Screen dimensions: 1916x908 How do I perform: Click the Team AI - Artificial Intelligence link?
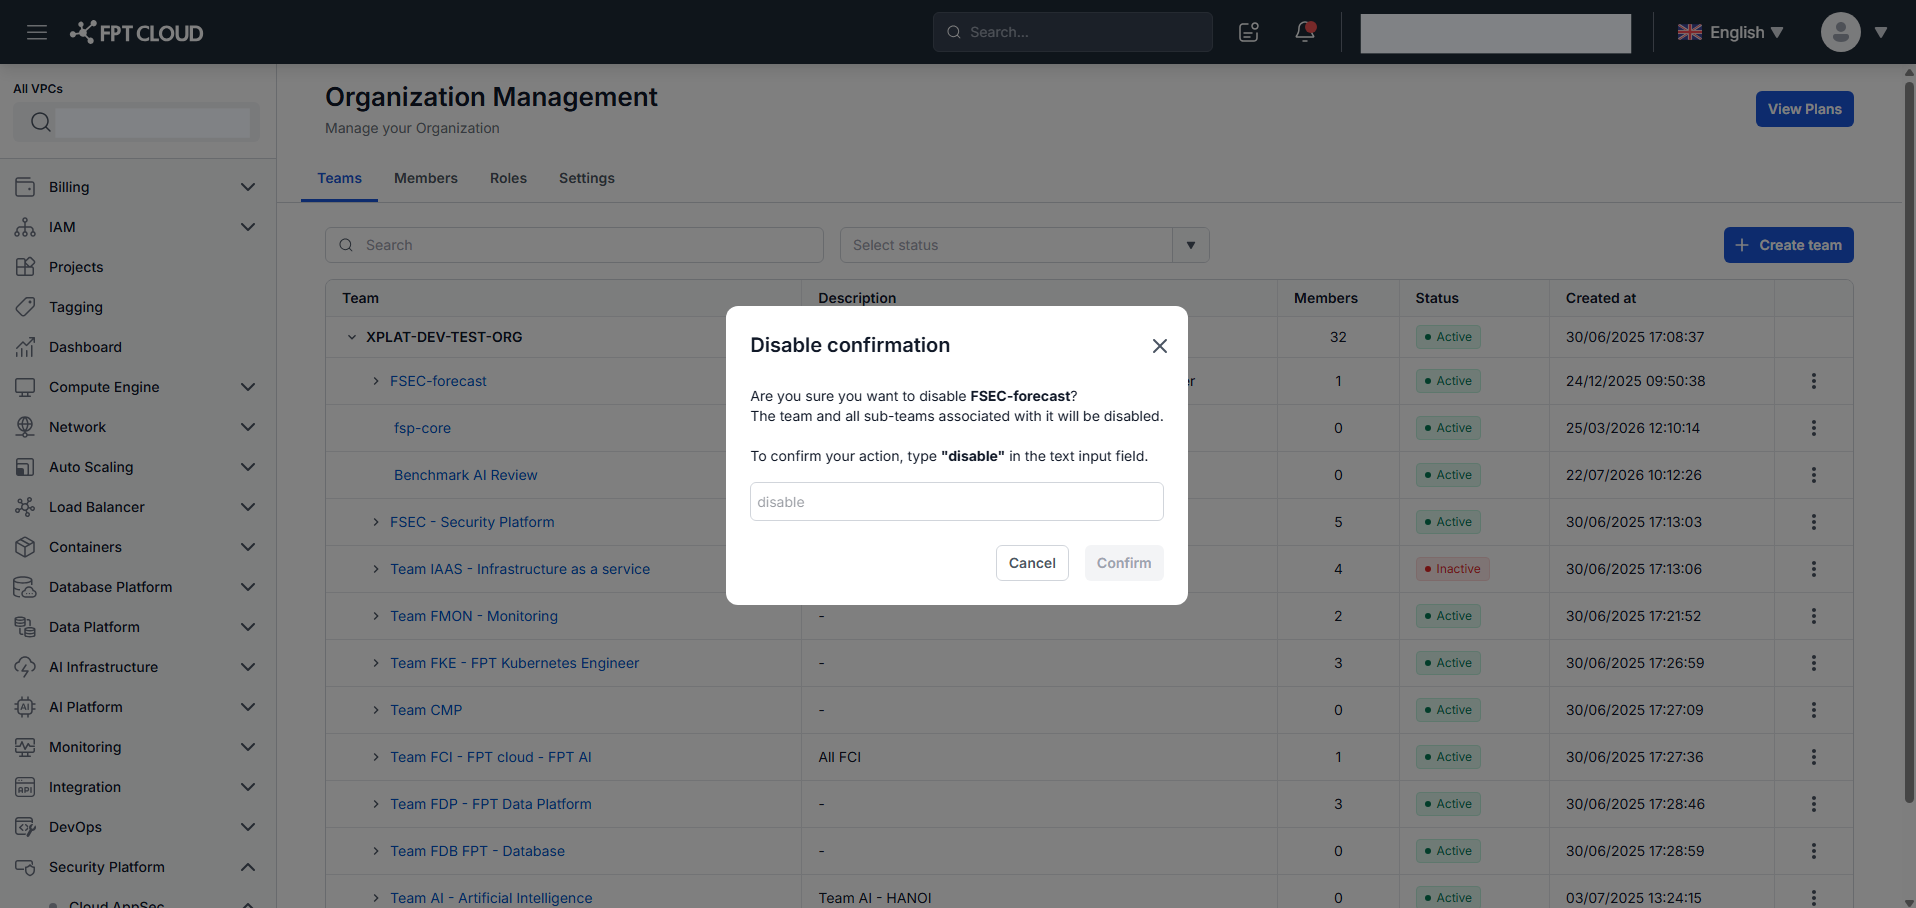pyautogui.click(x=491, y=898)
